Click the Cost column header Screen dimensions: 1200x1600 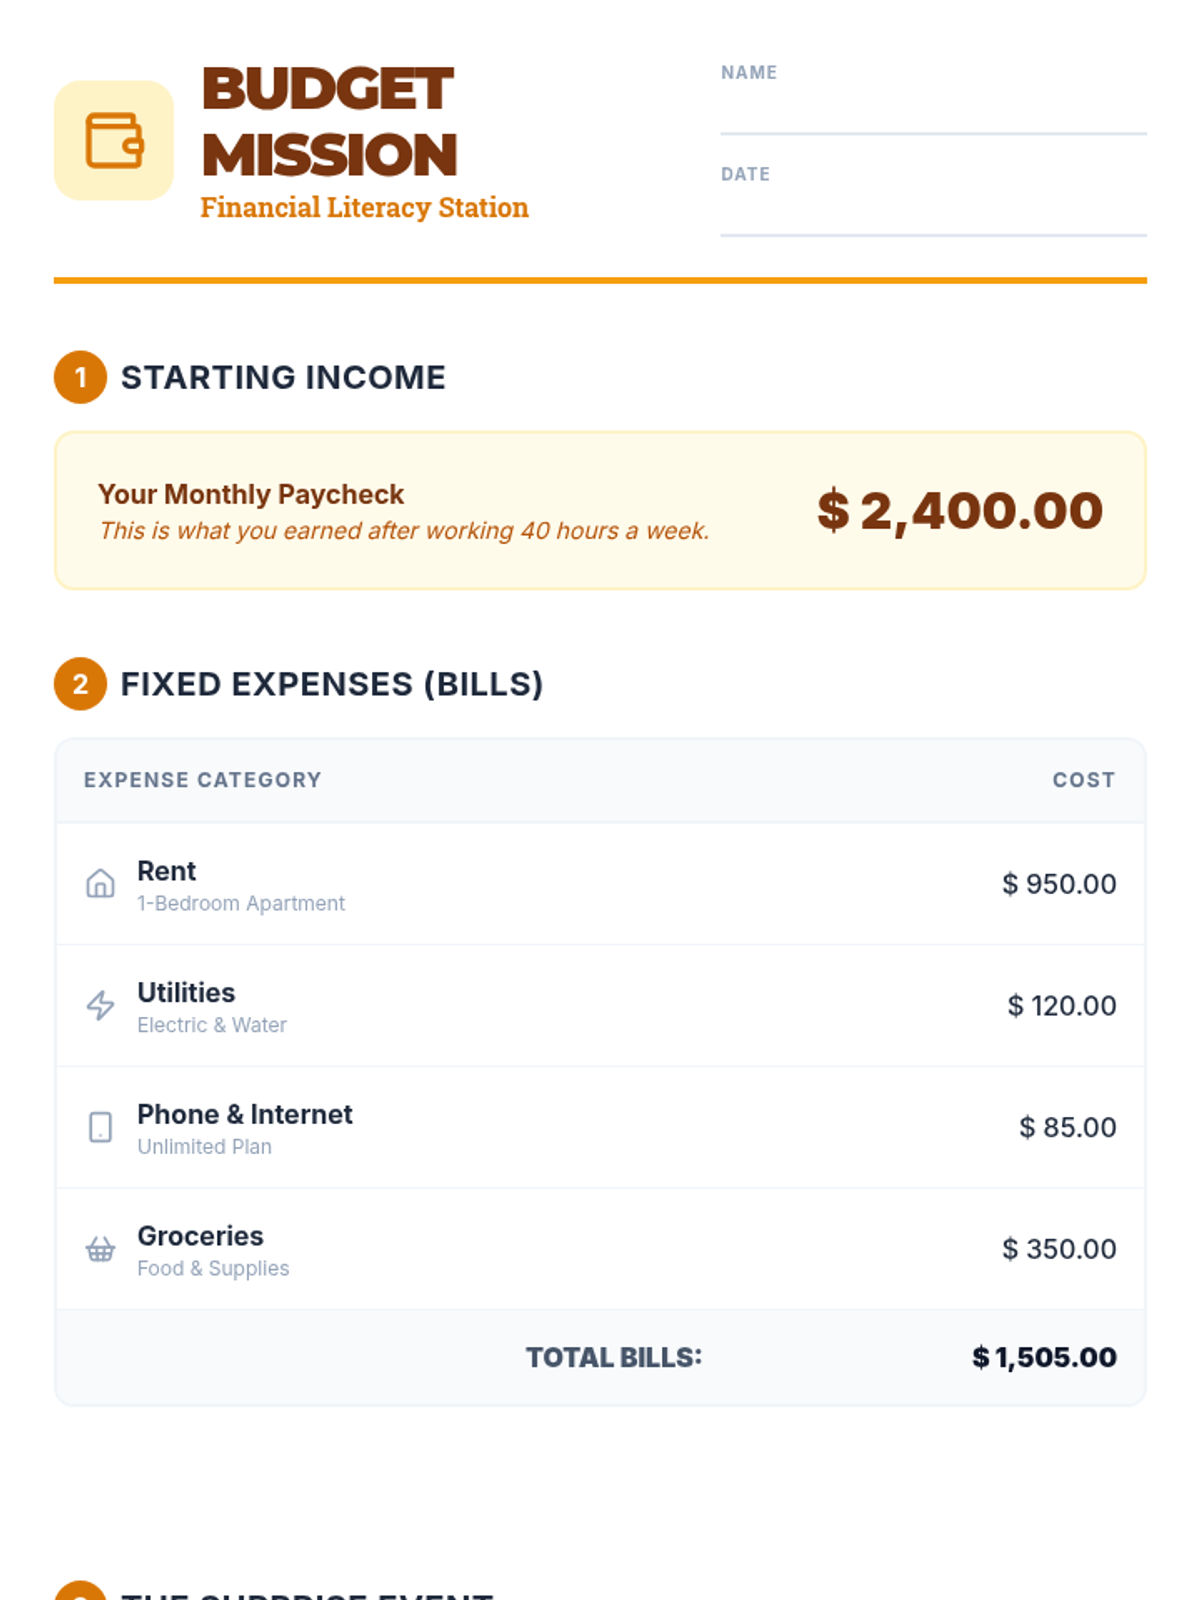pyautogui.click(x=1083, y=780)
